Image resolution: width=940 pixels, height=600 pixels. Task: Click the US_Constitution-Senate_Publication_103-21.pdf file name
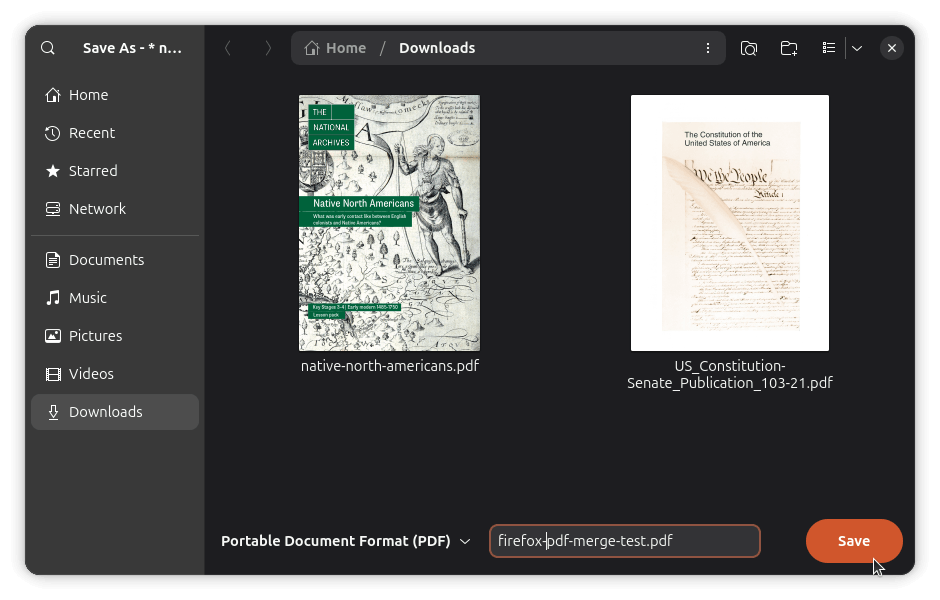[x=730, y=374]
